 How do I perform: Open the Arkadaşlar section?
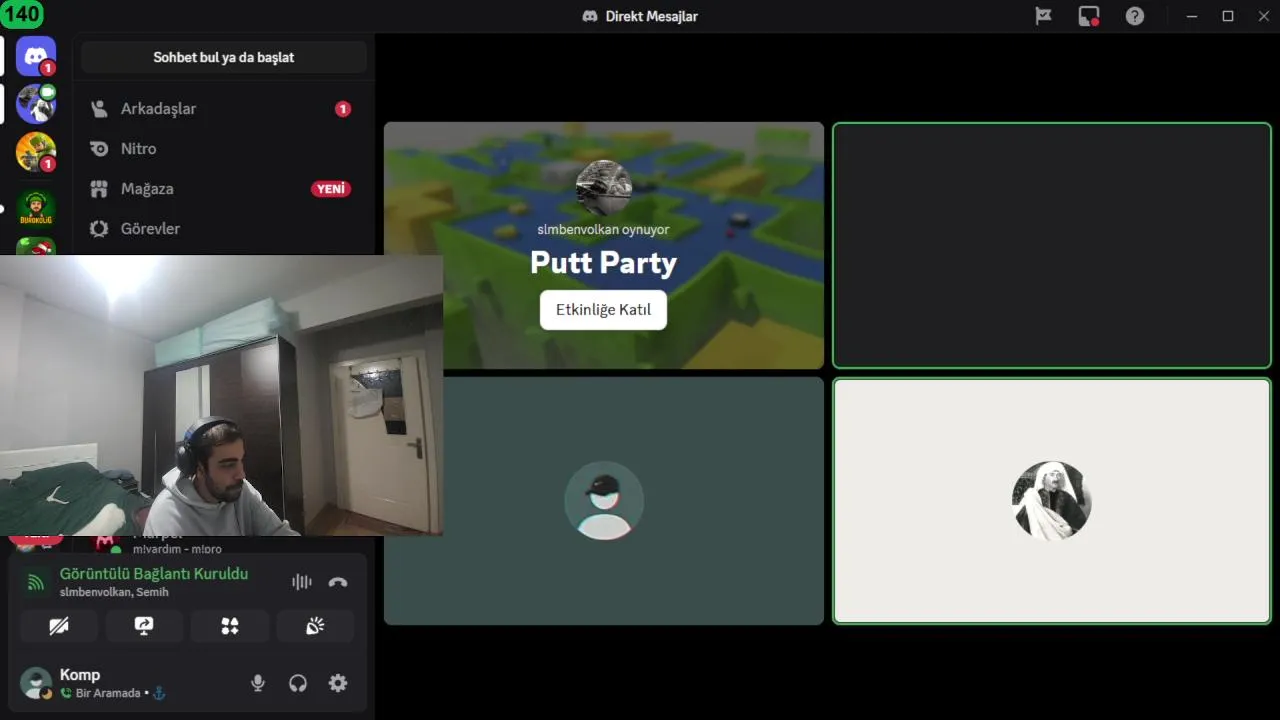pos(224,108)
